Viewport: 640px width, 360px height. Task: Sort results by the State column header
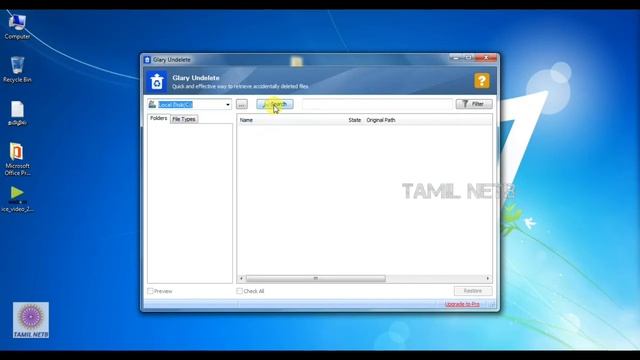coord(355,120)
